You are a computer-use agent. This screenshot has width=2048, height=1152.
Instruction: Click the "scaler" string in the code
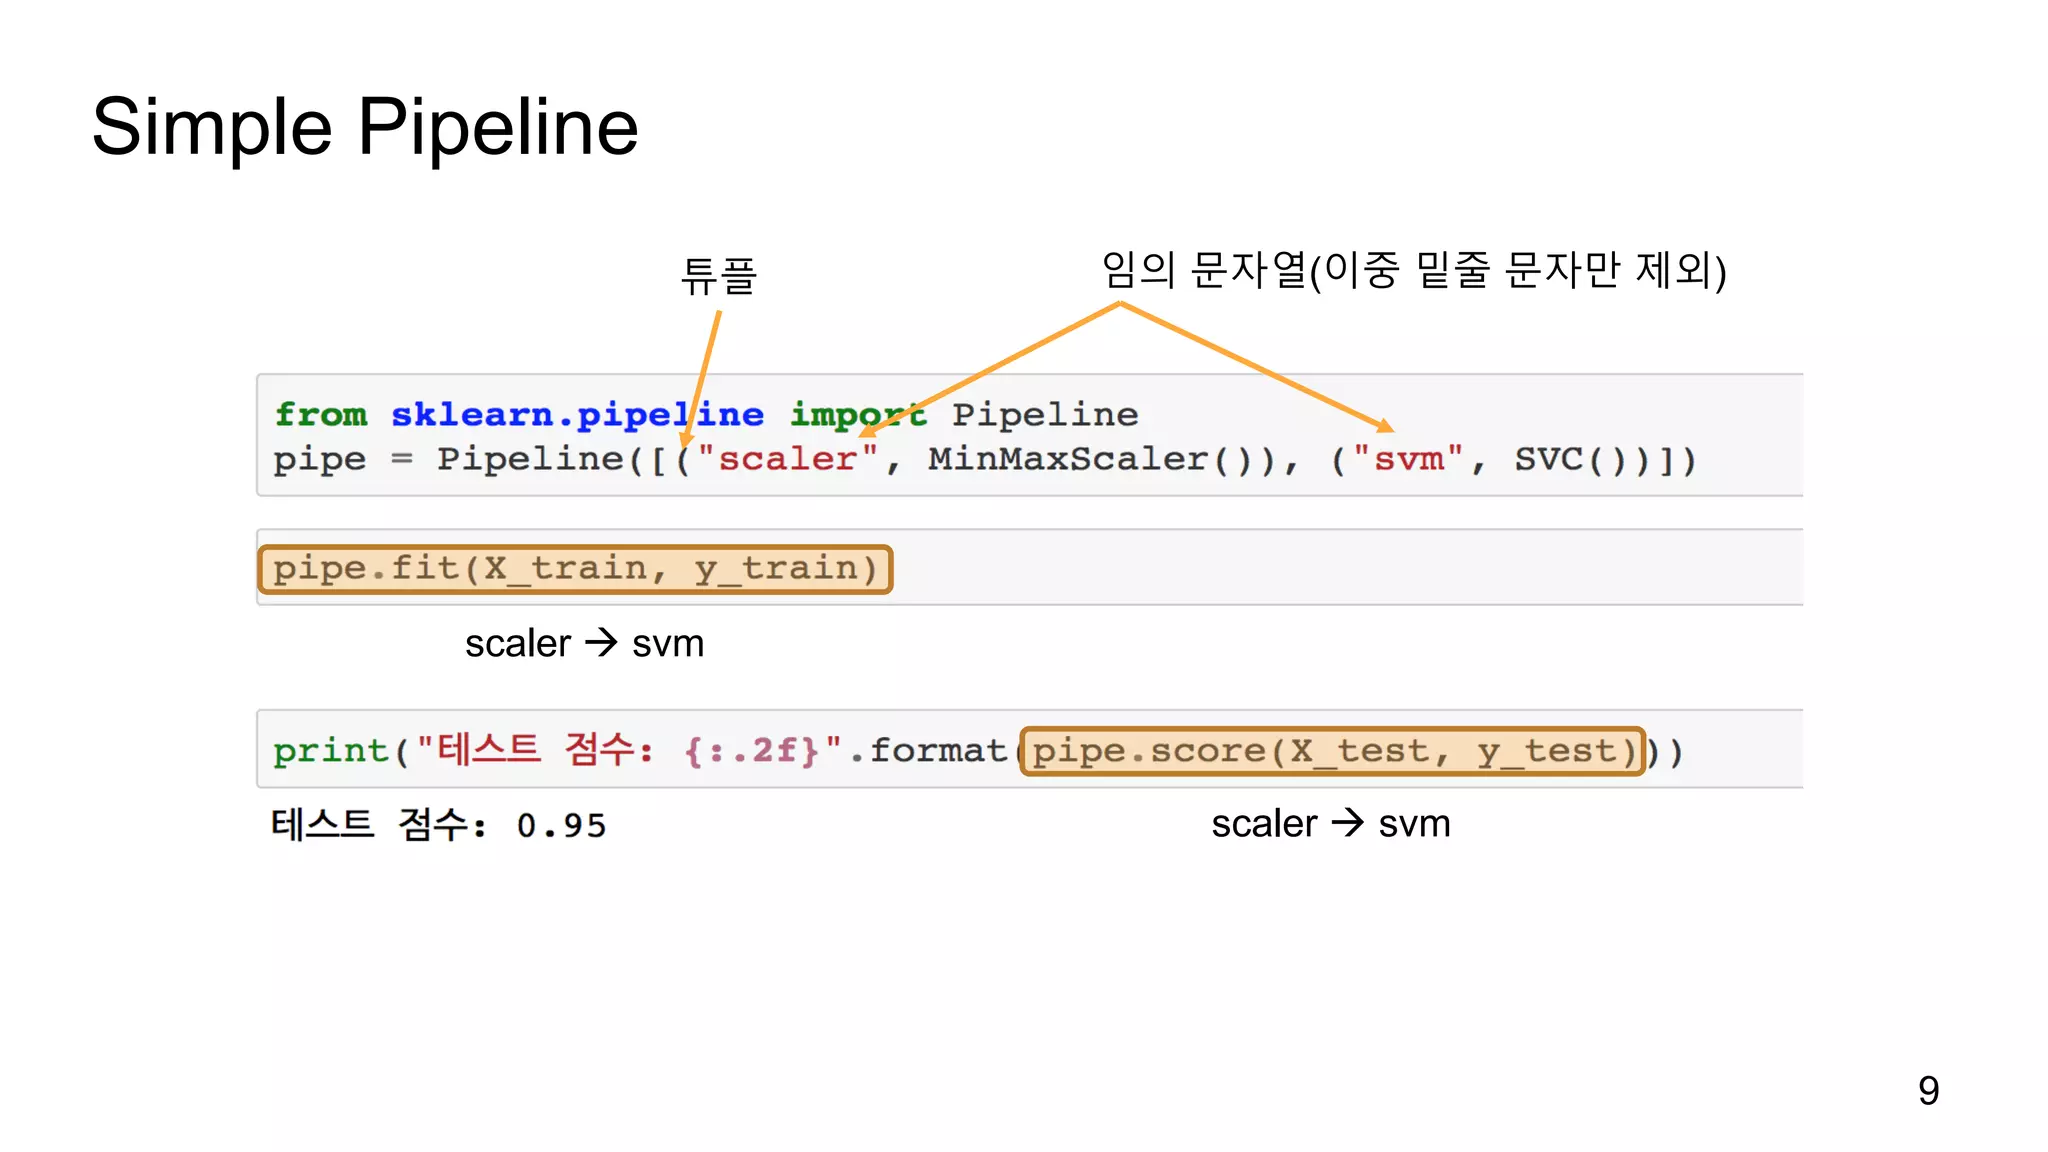click(787, 459)
